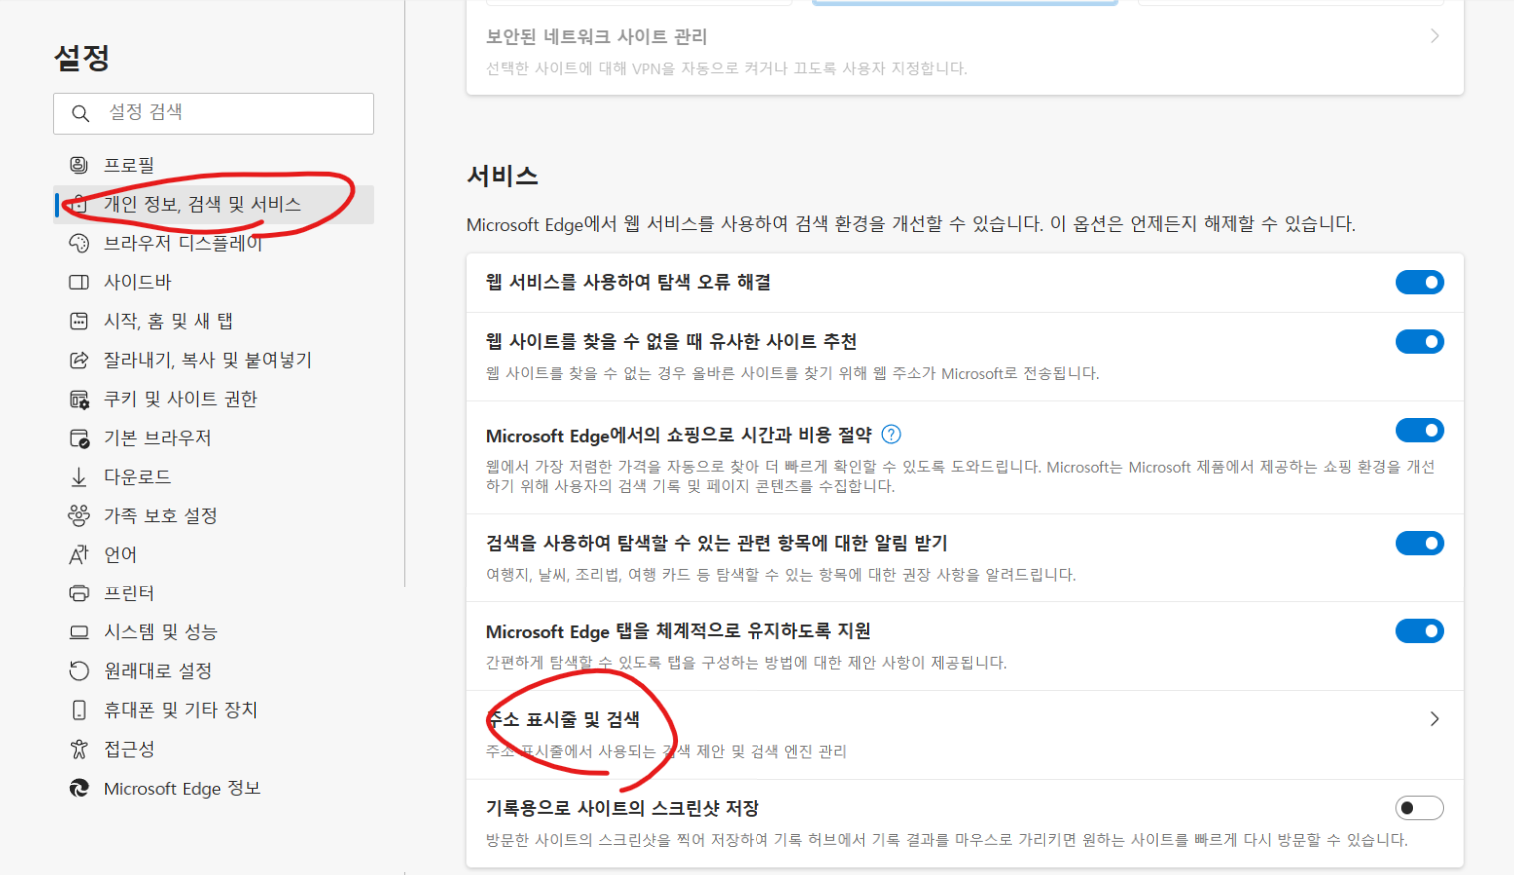Click the magnifier icon in 설정 검색
1514x875 pixels.
(x=81, y=113)
